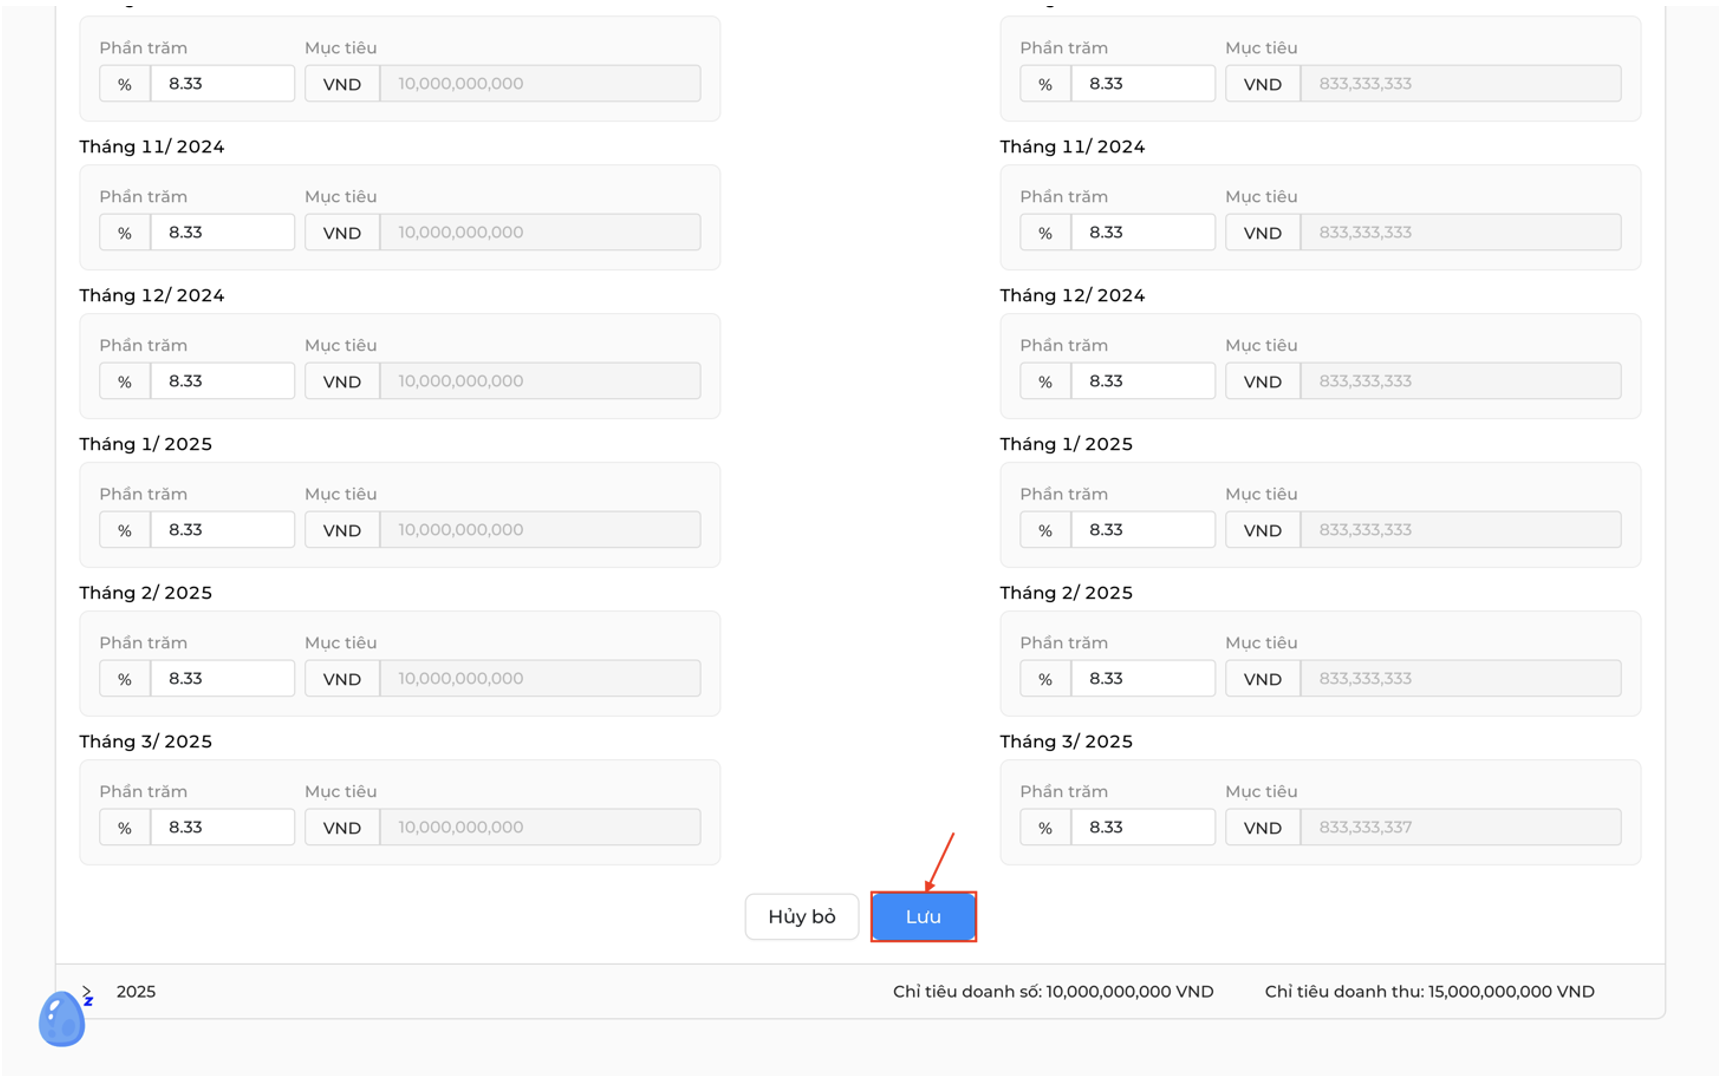Click the left Tháng 2/2025 target field 10,000,000,000

(x=540, y=678)
